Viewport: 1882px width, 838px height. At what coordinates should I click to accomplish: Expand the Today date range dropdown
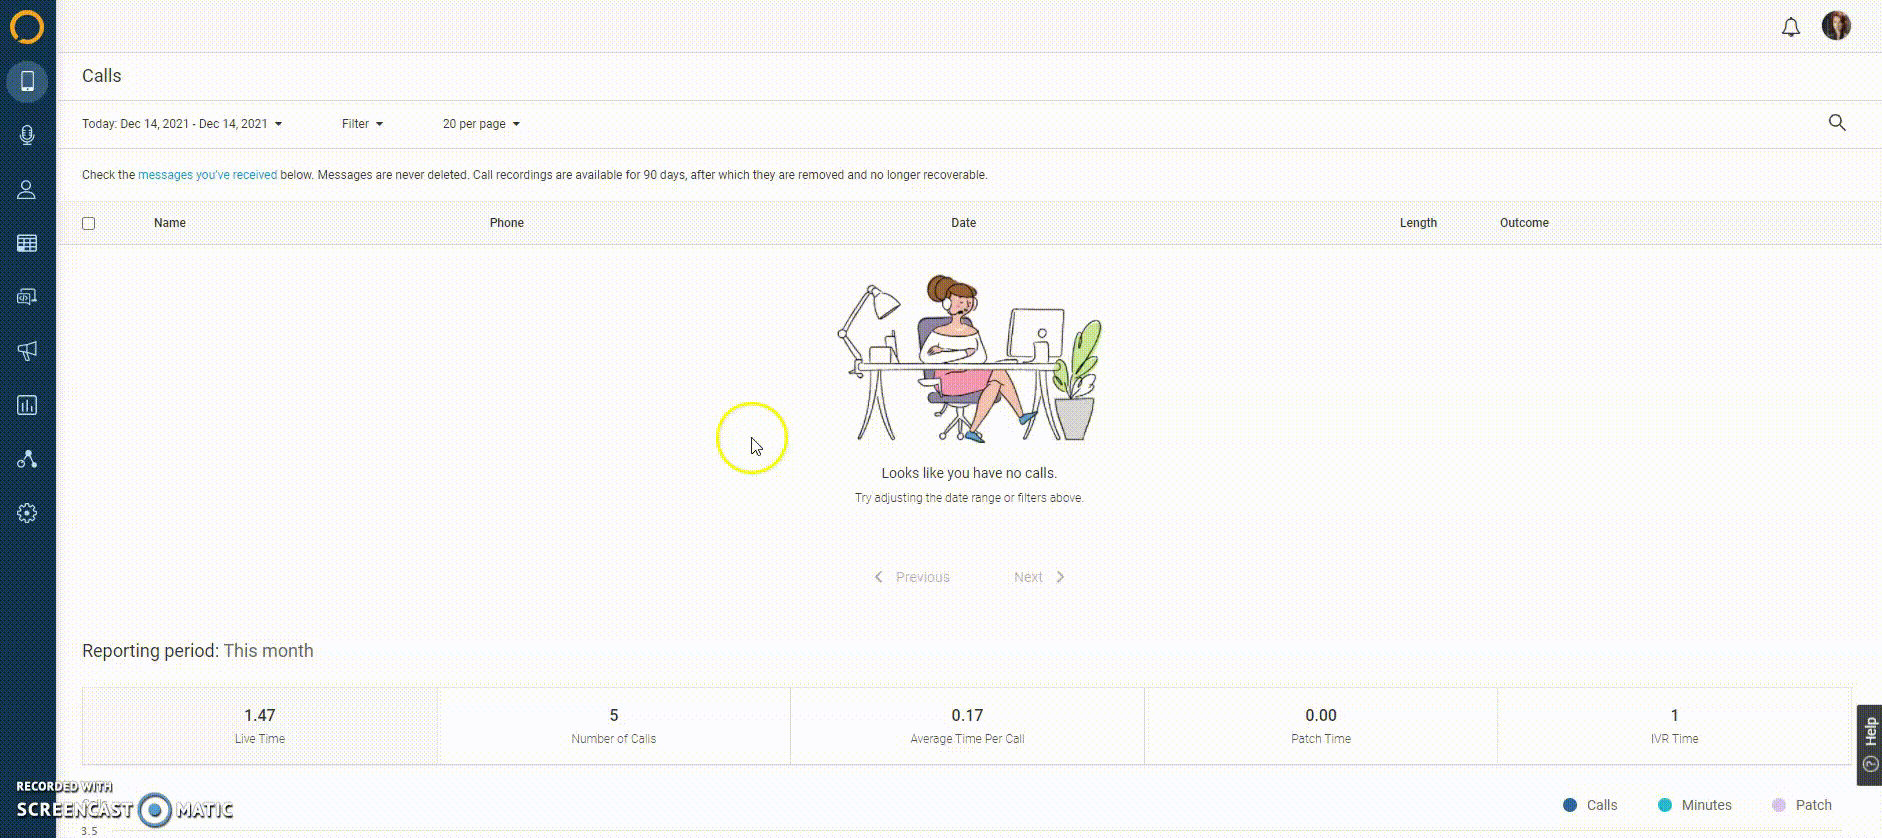point(182,124)
